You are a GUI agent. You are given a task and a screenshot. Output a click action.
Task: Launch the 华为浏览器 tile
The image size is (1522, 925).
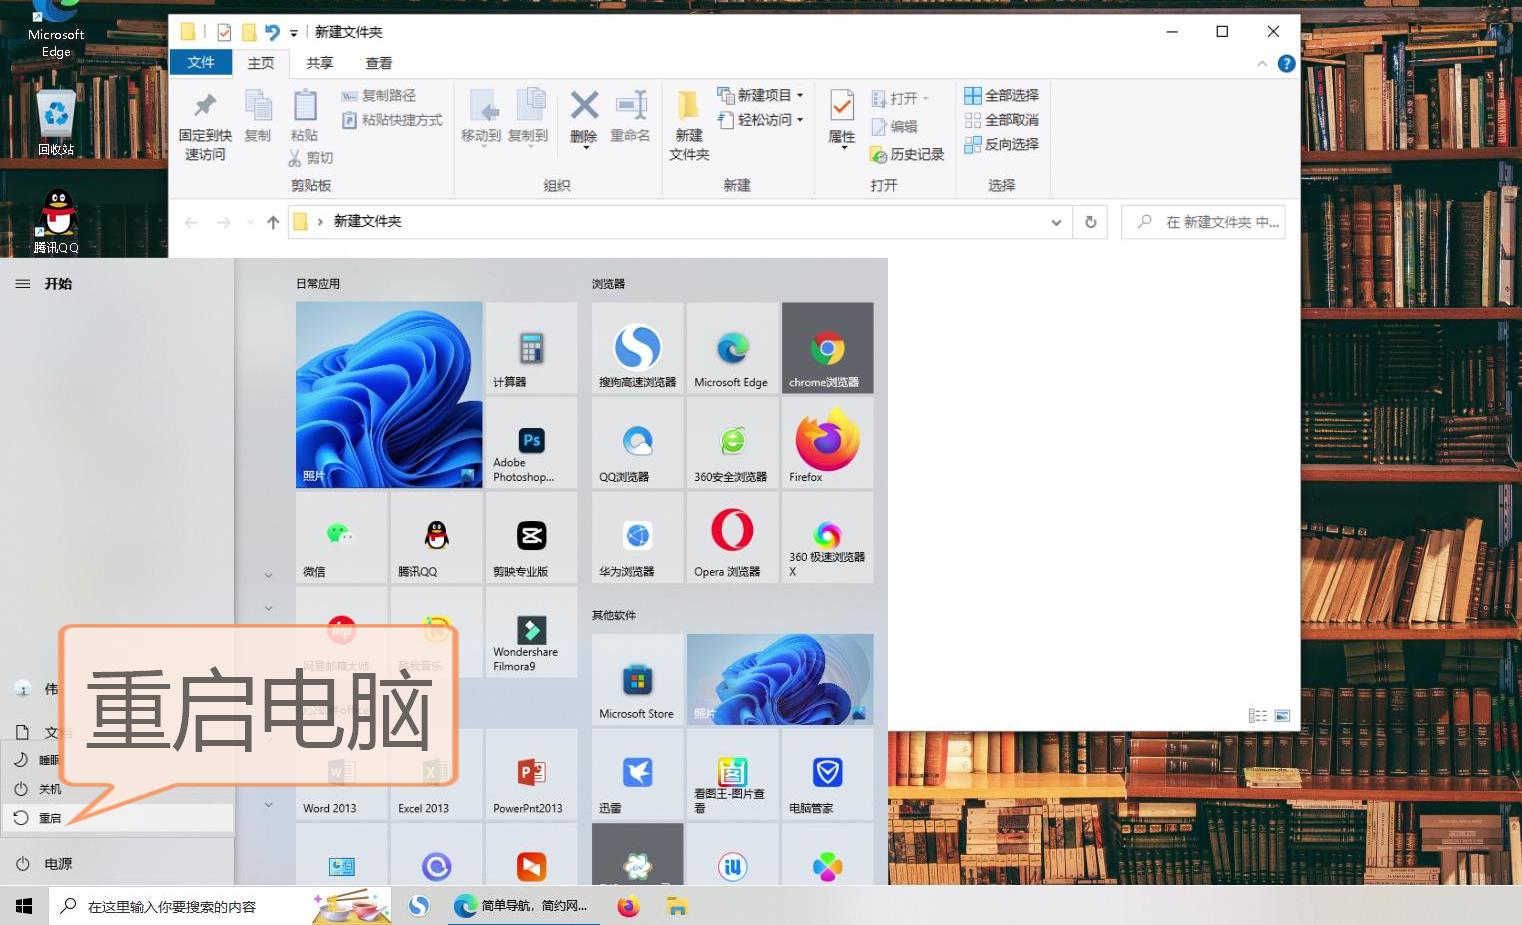[x=637, y=537]
